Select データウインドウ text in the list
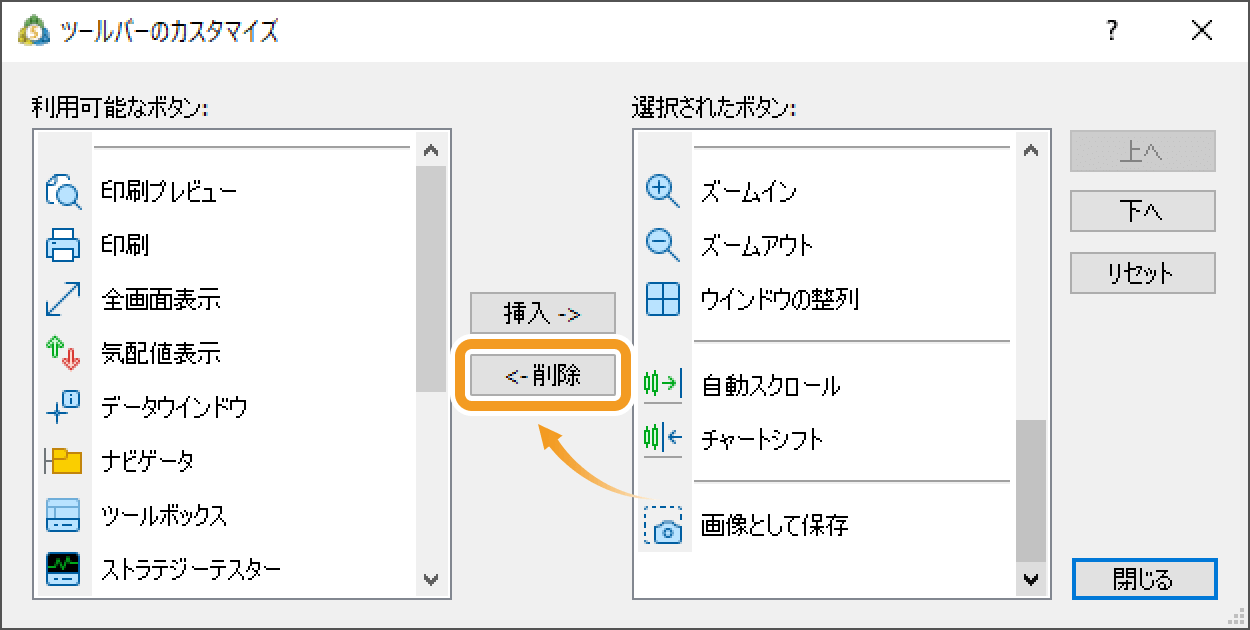The width and height of the screenshot is (1250, 630). (174, 407)
